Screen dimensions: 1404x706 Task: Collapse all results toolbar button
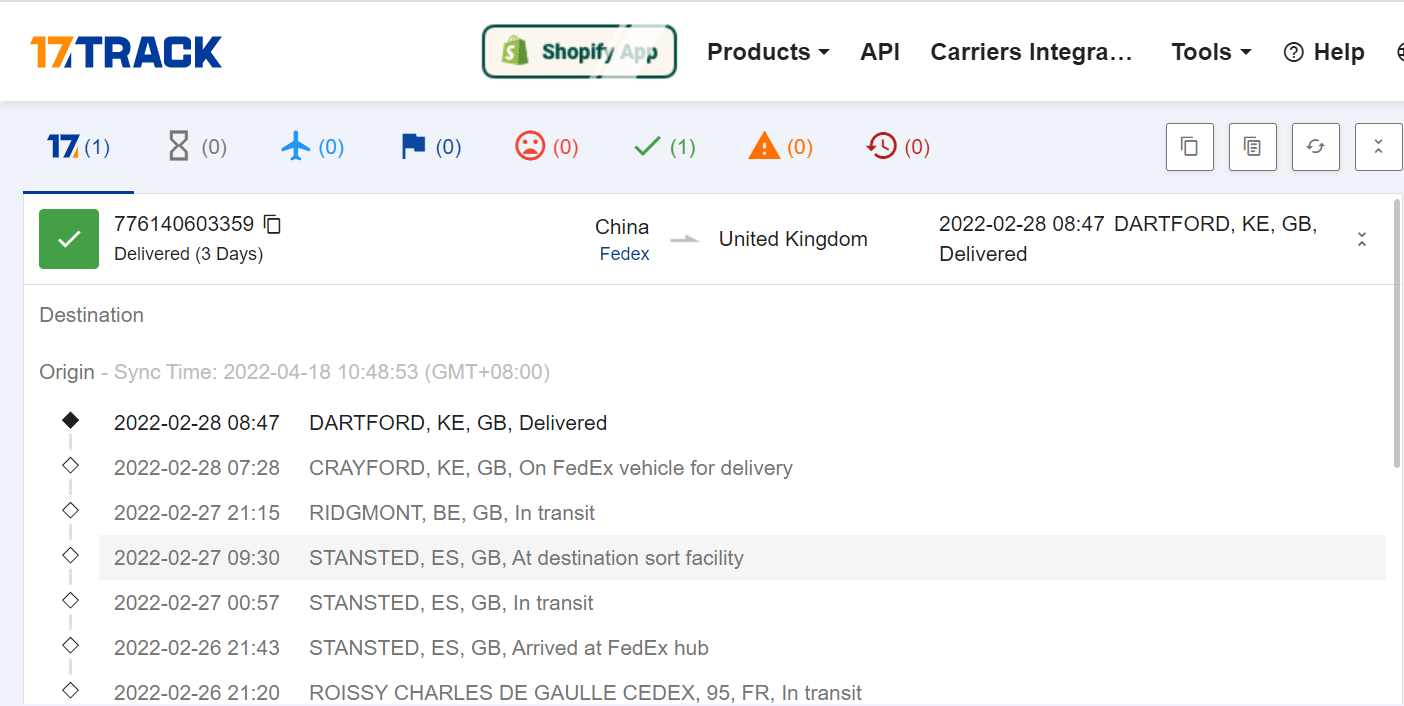pyautogui.click(x=1379, y=147)
